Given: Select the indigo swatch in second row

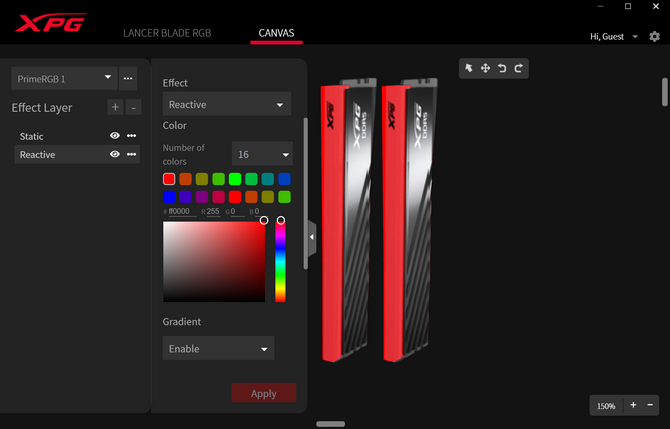Looking at the screenshot, I should pyautogui.click(x=185, y=197).
